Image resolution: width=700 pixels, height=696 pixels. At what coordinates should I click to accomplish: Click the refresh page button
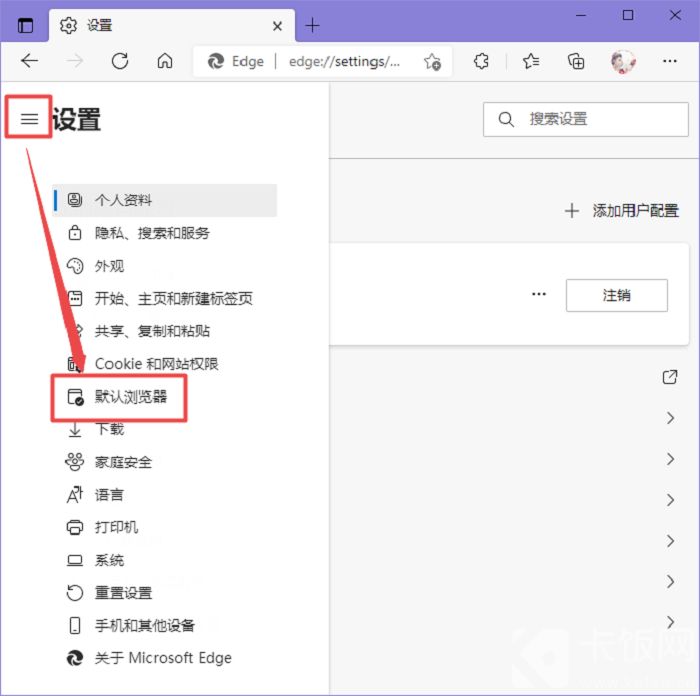[x=120, y=61]
